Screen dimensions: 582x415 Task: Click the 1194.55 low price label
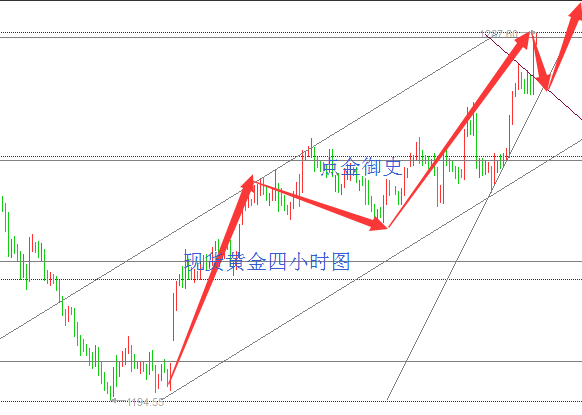pyautogui.click(x=145, y=402)
